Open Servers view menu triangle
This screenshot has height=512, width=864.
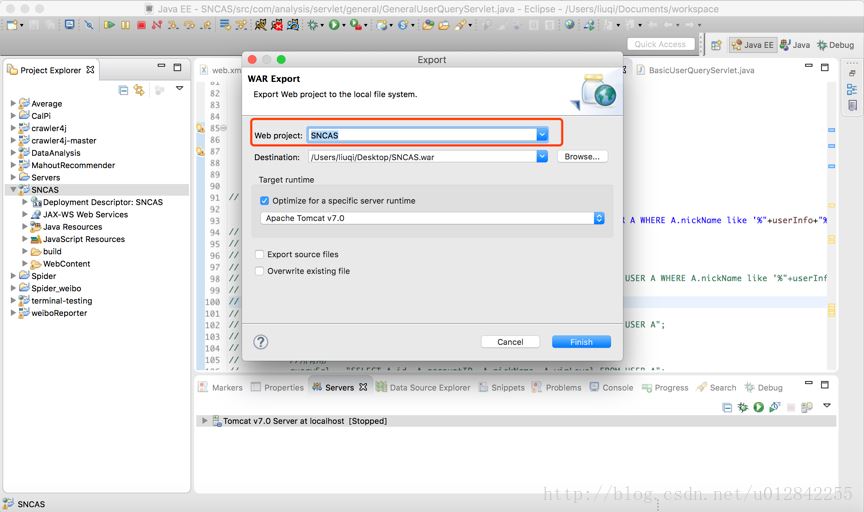[827, 406]
